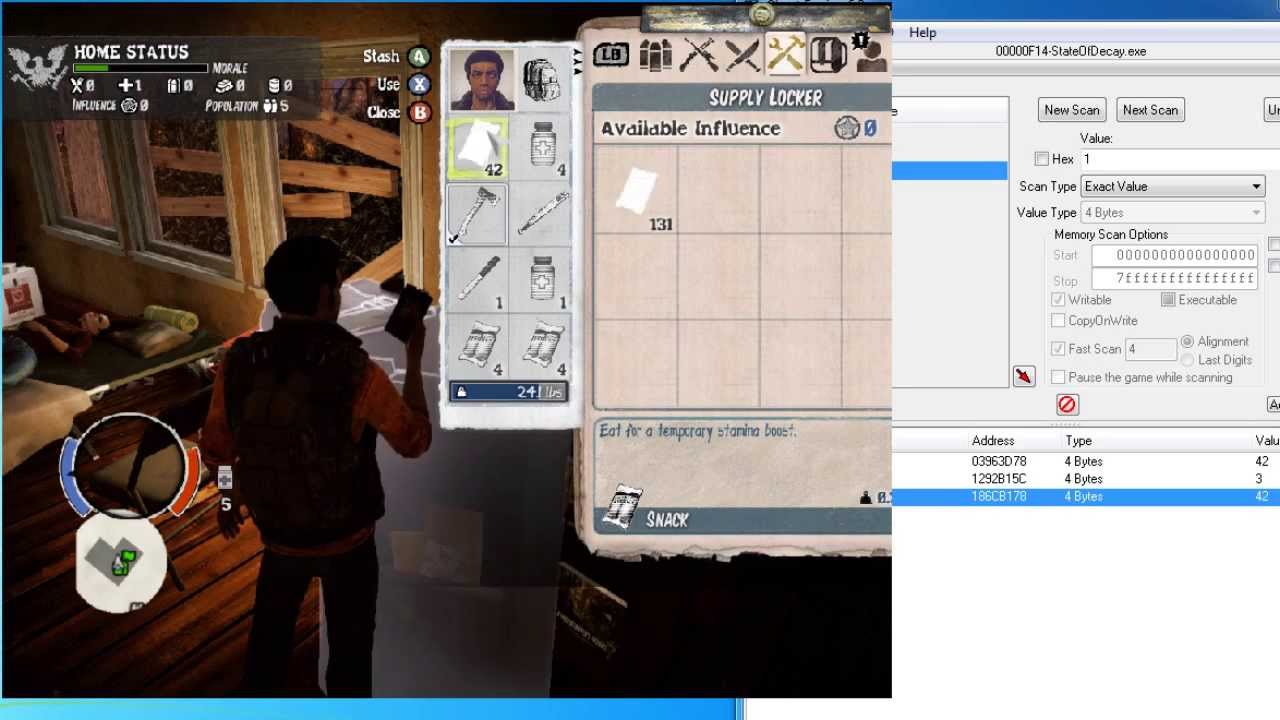Click the influence star icon in Supply Locker

pos(847,128)
